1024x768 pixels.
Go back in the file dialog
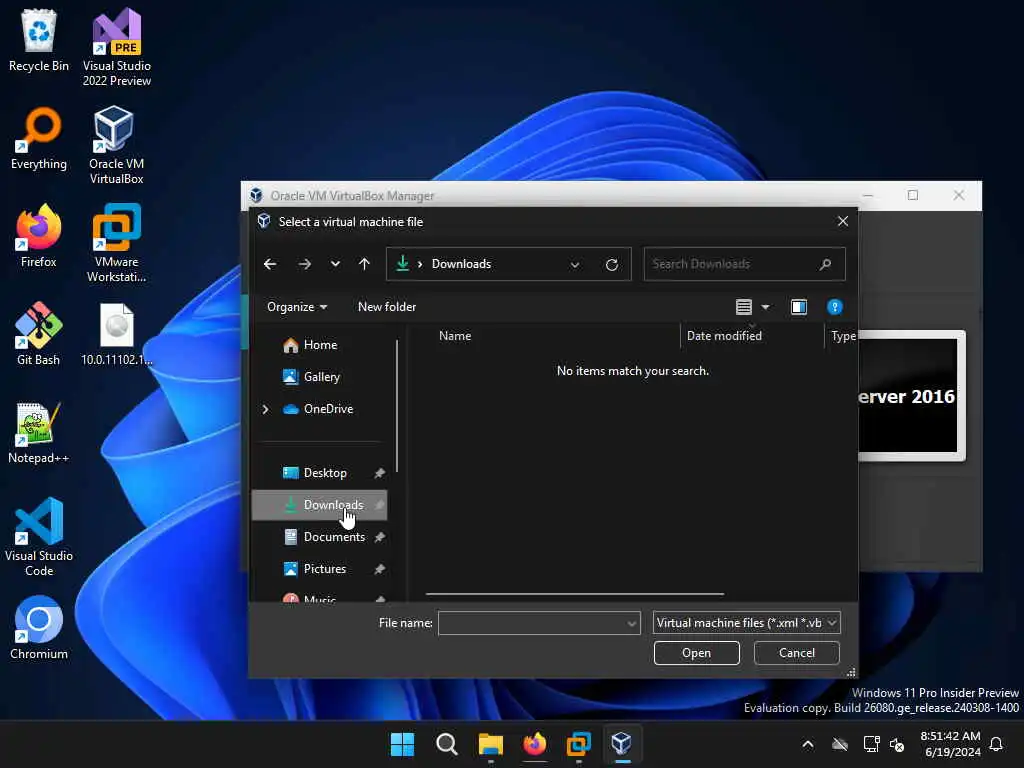click(270, 264)
